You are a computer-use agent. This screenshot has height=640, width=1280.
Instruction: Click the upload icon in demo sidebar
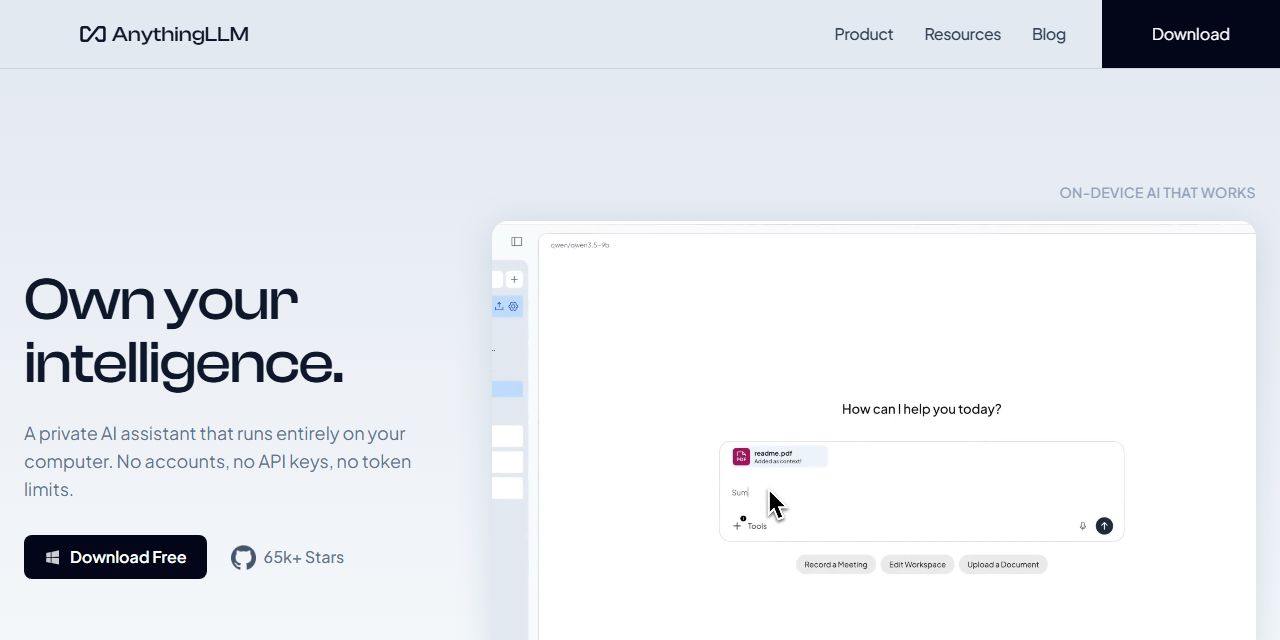(x=499, y=306)
